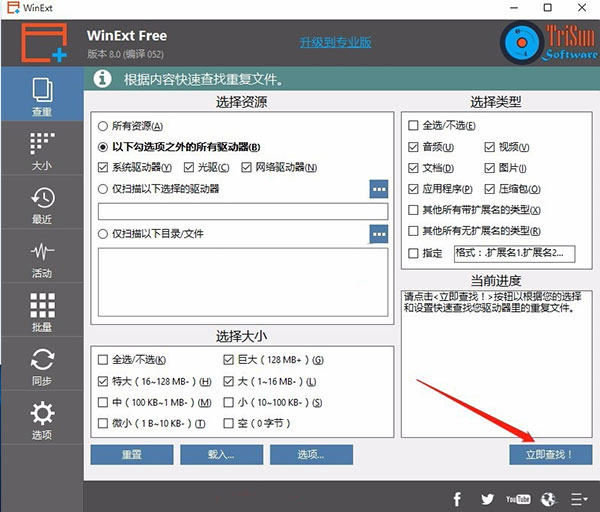Open the 同步 sync sidebar tab
This screenshot has width=600, height=512.
(42, 364)
